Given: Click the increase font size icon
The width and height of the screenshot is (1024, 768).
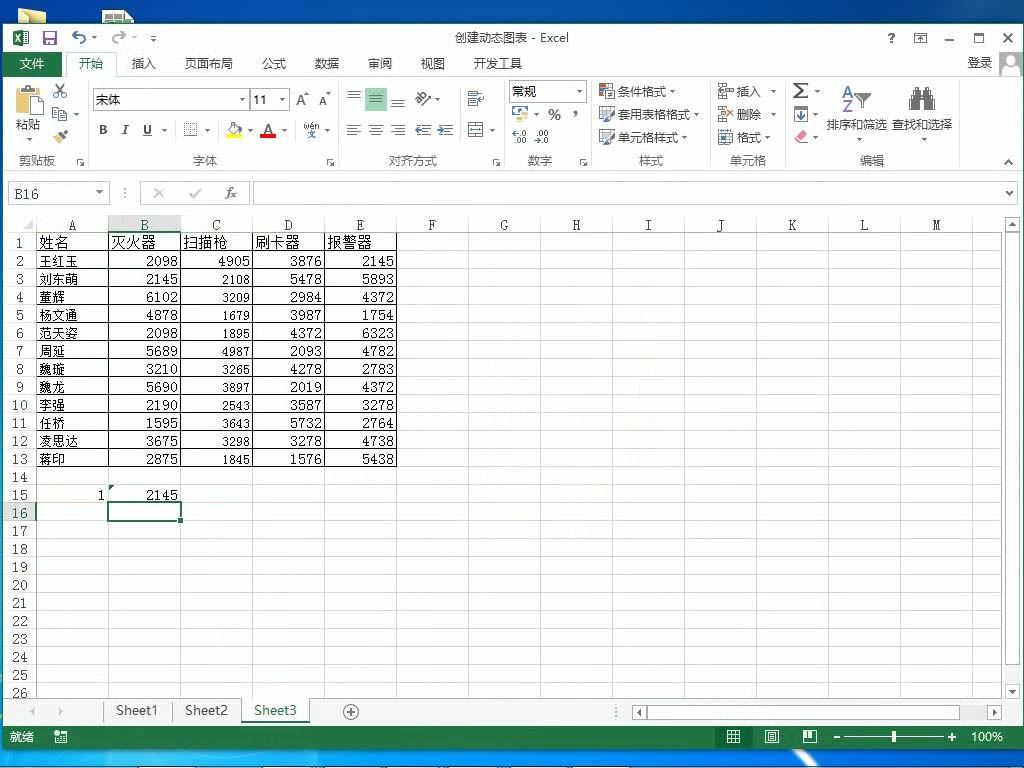Looking at the screenshot, I should (302, 100).
